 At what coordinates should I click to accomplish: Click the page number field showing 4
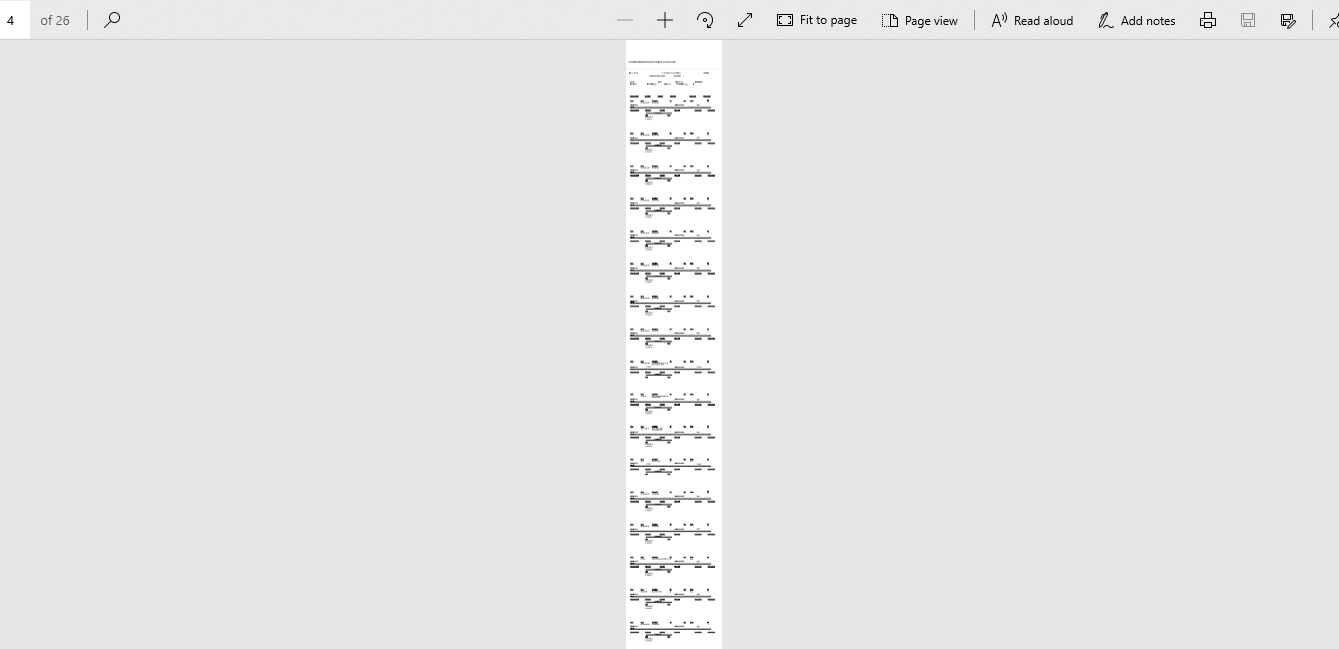(15, 20)
